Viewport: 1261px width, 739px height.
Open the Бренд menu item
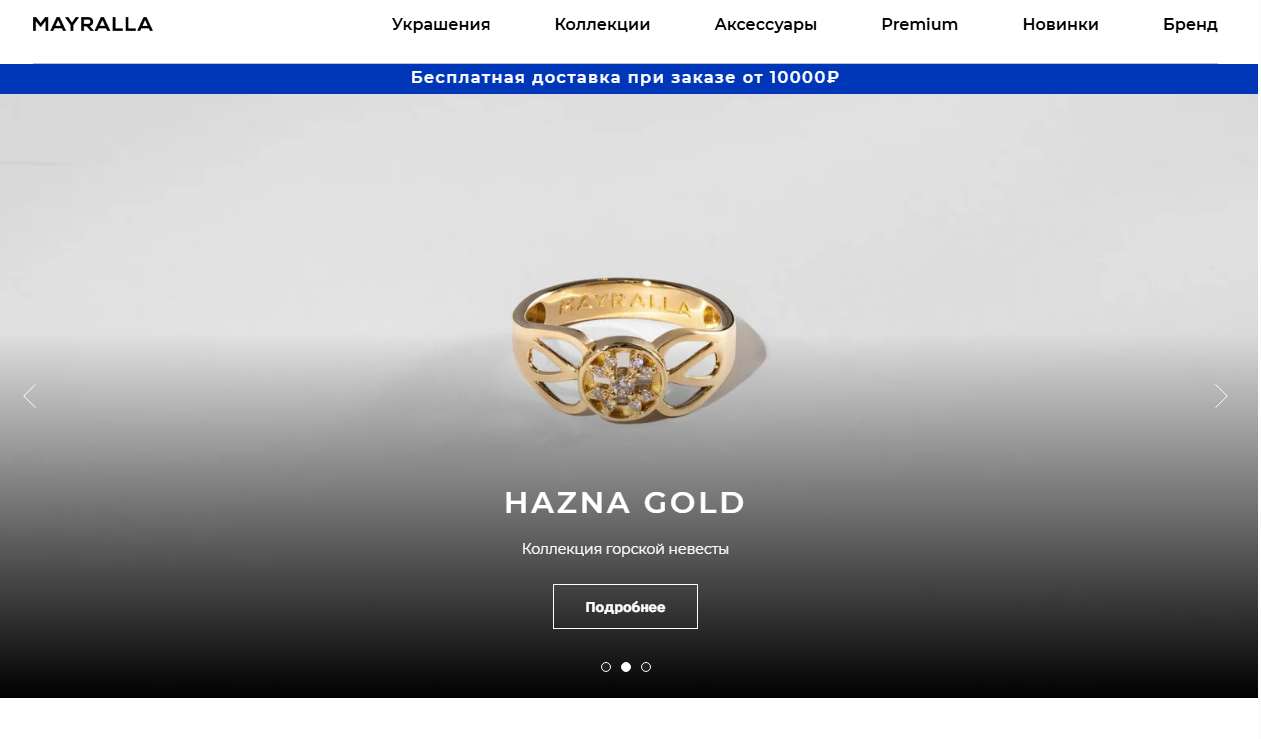(x=1190, y=25)
